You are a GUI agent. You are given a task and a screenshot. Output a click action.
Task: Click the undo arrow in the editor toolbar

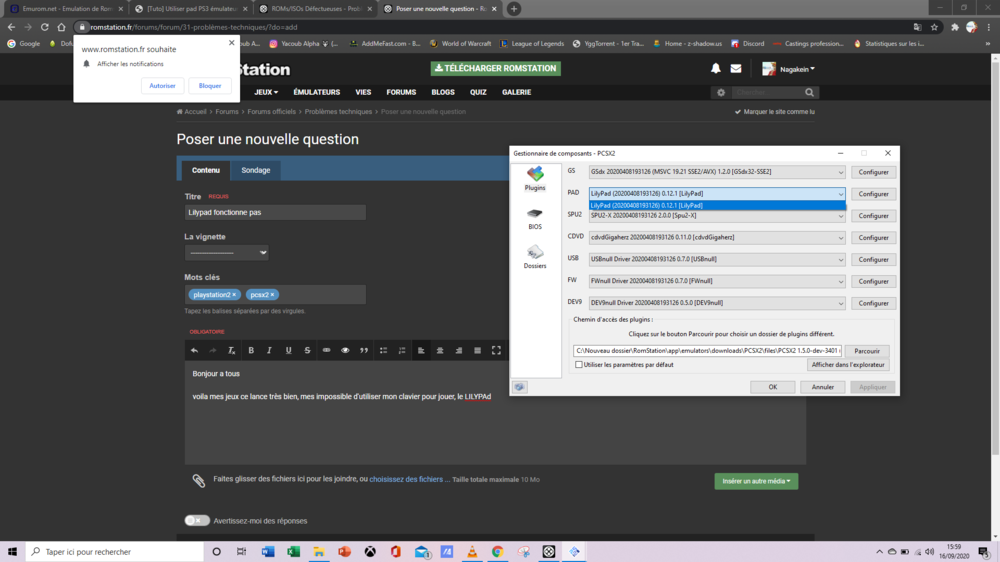(195, 350)
